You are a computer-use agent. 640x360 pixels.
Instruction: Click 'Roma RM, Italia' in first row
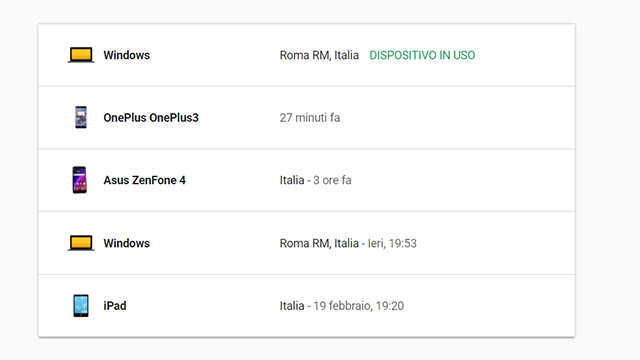tap(319, 55)
